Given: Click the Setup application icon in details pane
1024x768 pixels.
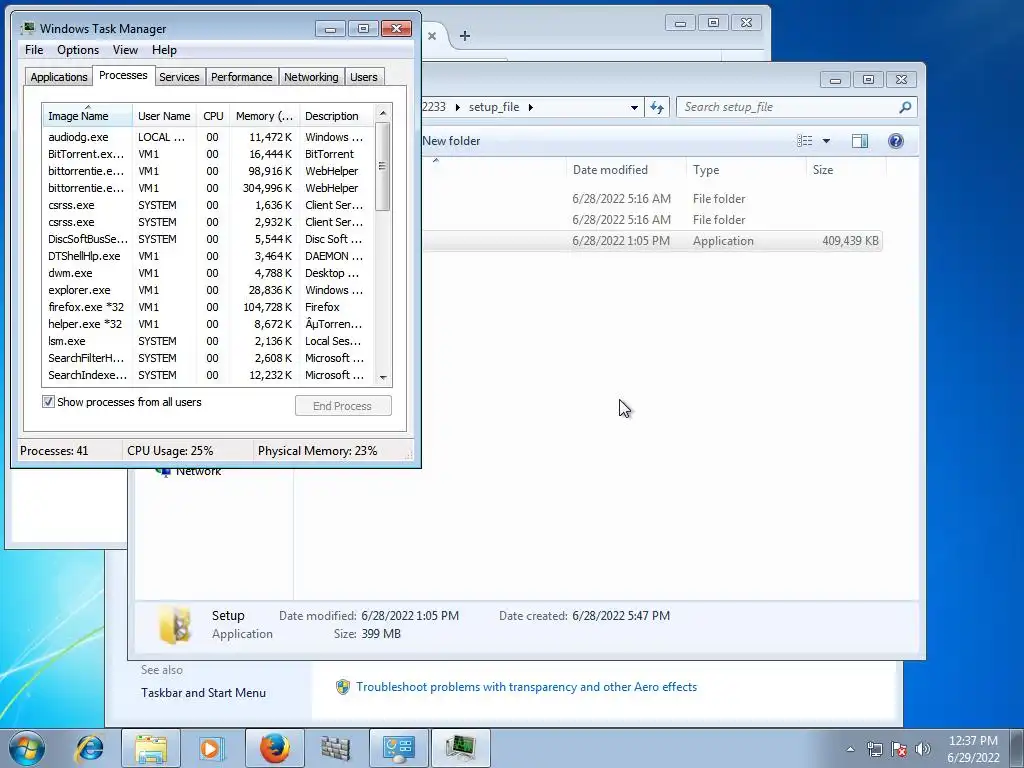Looking at the screenshot, I should pos(175,625).
